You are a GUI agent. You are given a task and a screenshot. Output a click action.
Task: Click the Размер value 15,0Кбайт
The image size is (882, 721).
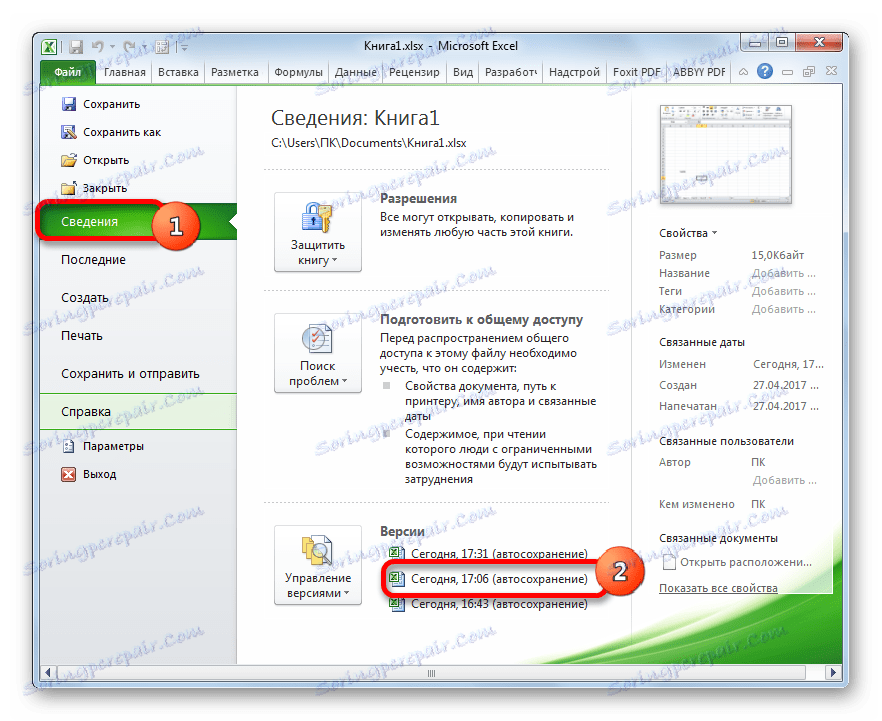pos(778,255)
